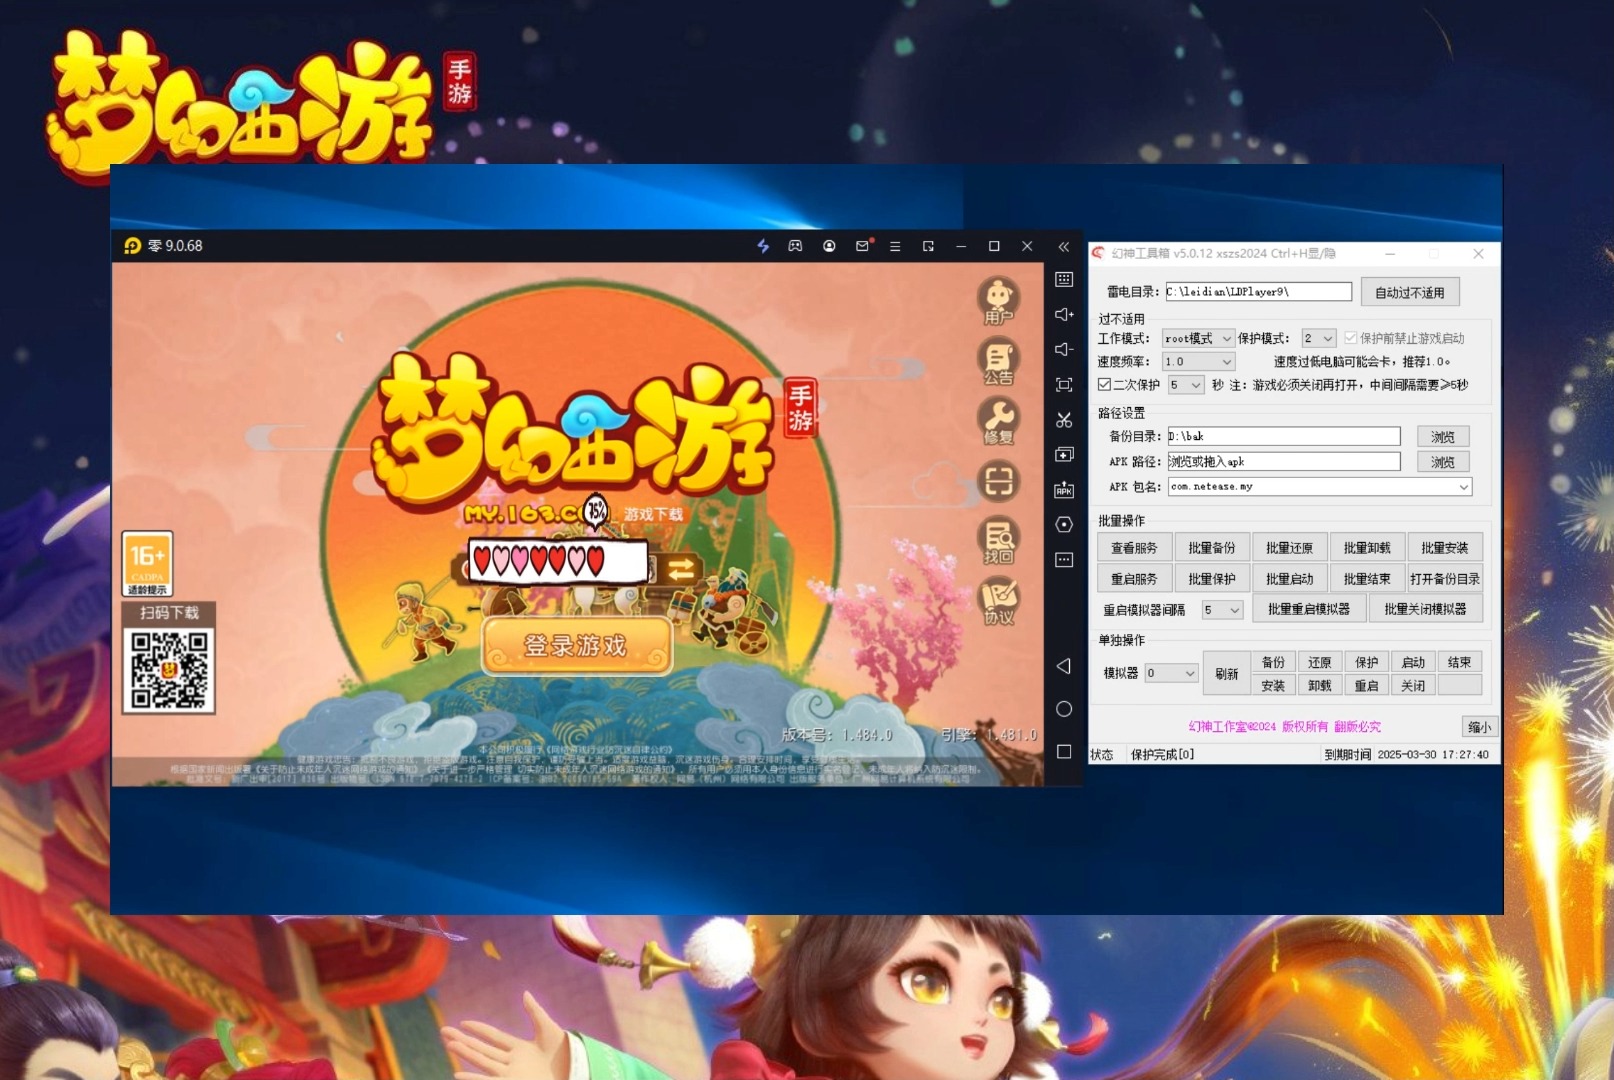
Task: Select the 修复 repair tool icon
Action: [998, 421]
